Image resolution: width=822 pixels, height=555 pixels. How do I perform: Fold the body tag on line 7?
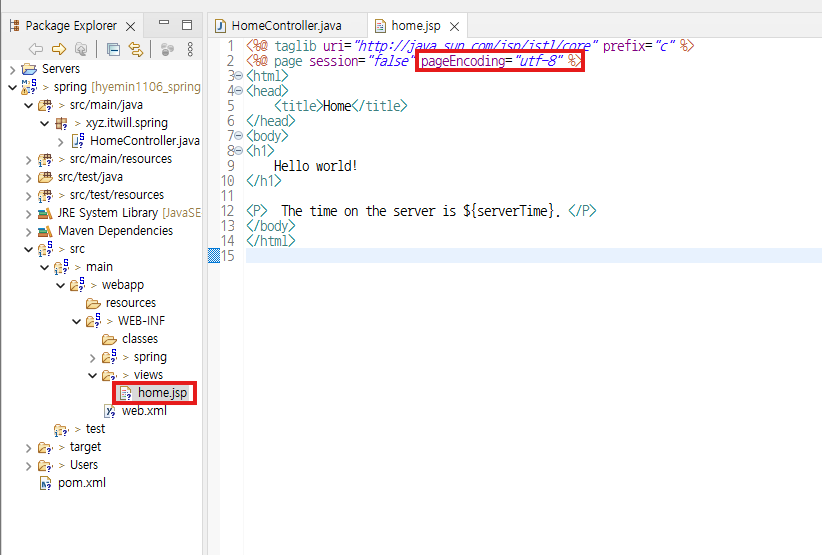tap(239, 136)
